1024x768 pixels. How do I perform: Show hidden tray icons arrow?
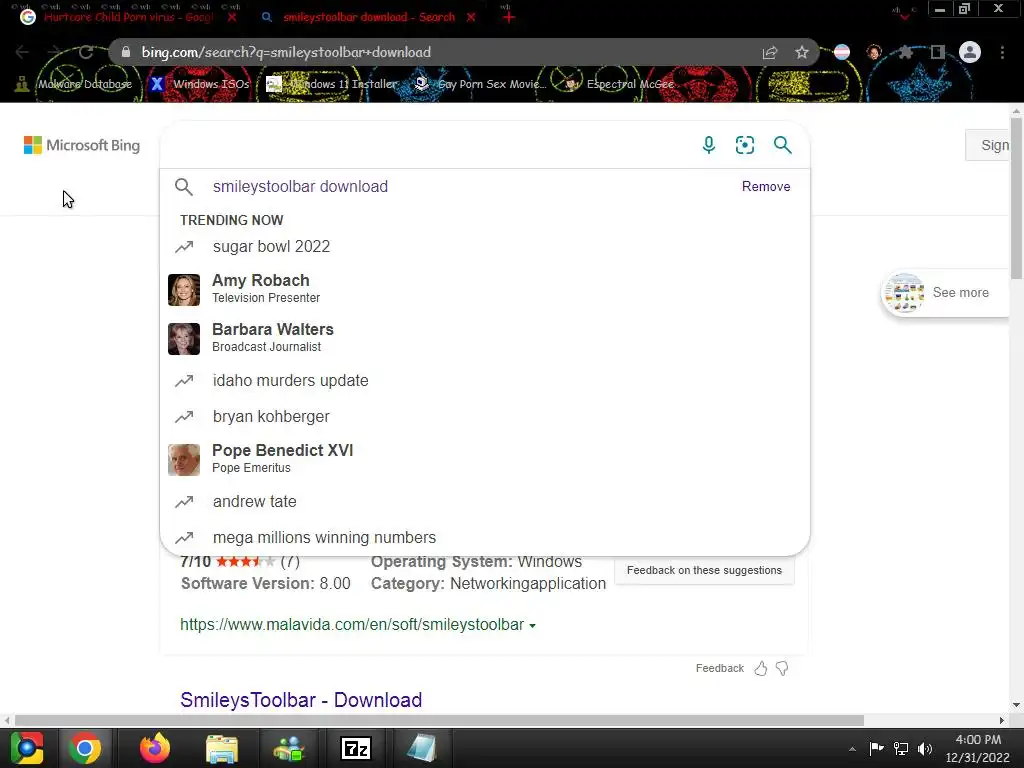pos(852,750)
